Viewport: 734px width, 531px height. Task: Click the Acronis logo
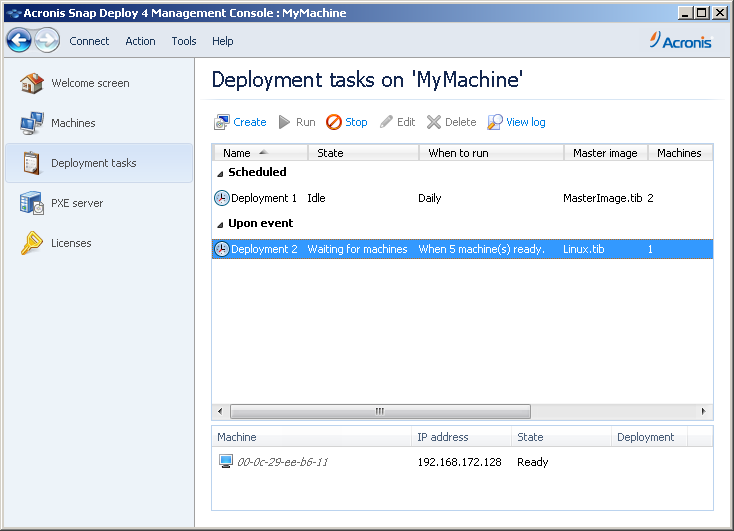tap(681, 41)
